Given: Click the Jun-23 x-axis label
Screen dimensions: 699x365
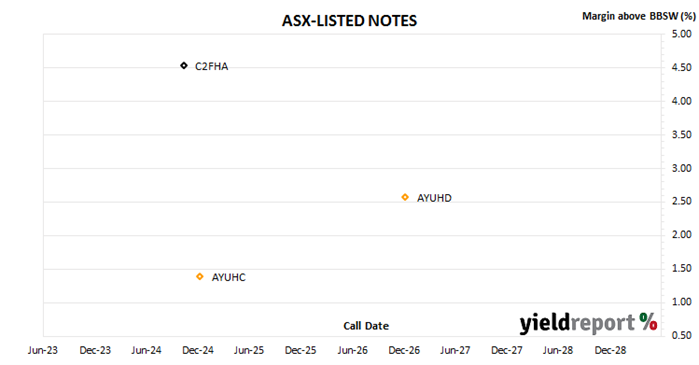Looking at the screenshot, I should (x=43, y=350).
